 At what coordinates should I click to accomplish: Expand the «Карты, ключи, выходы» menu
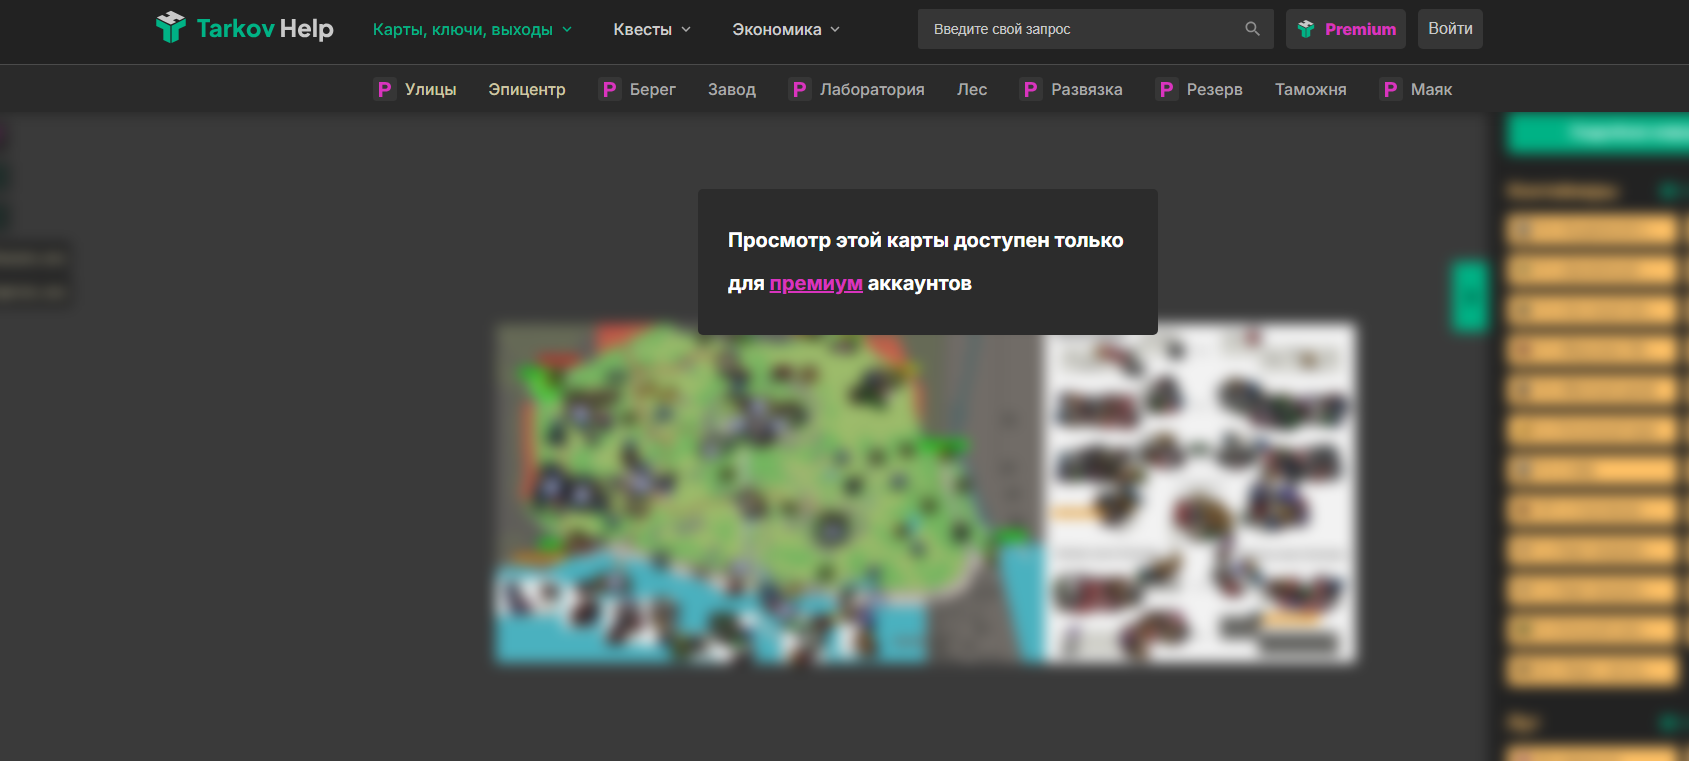(472, 30)
